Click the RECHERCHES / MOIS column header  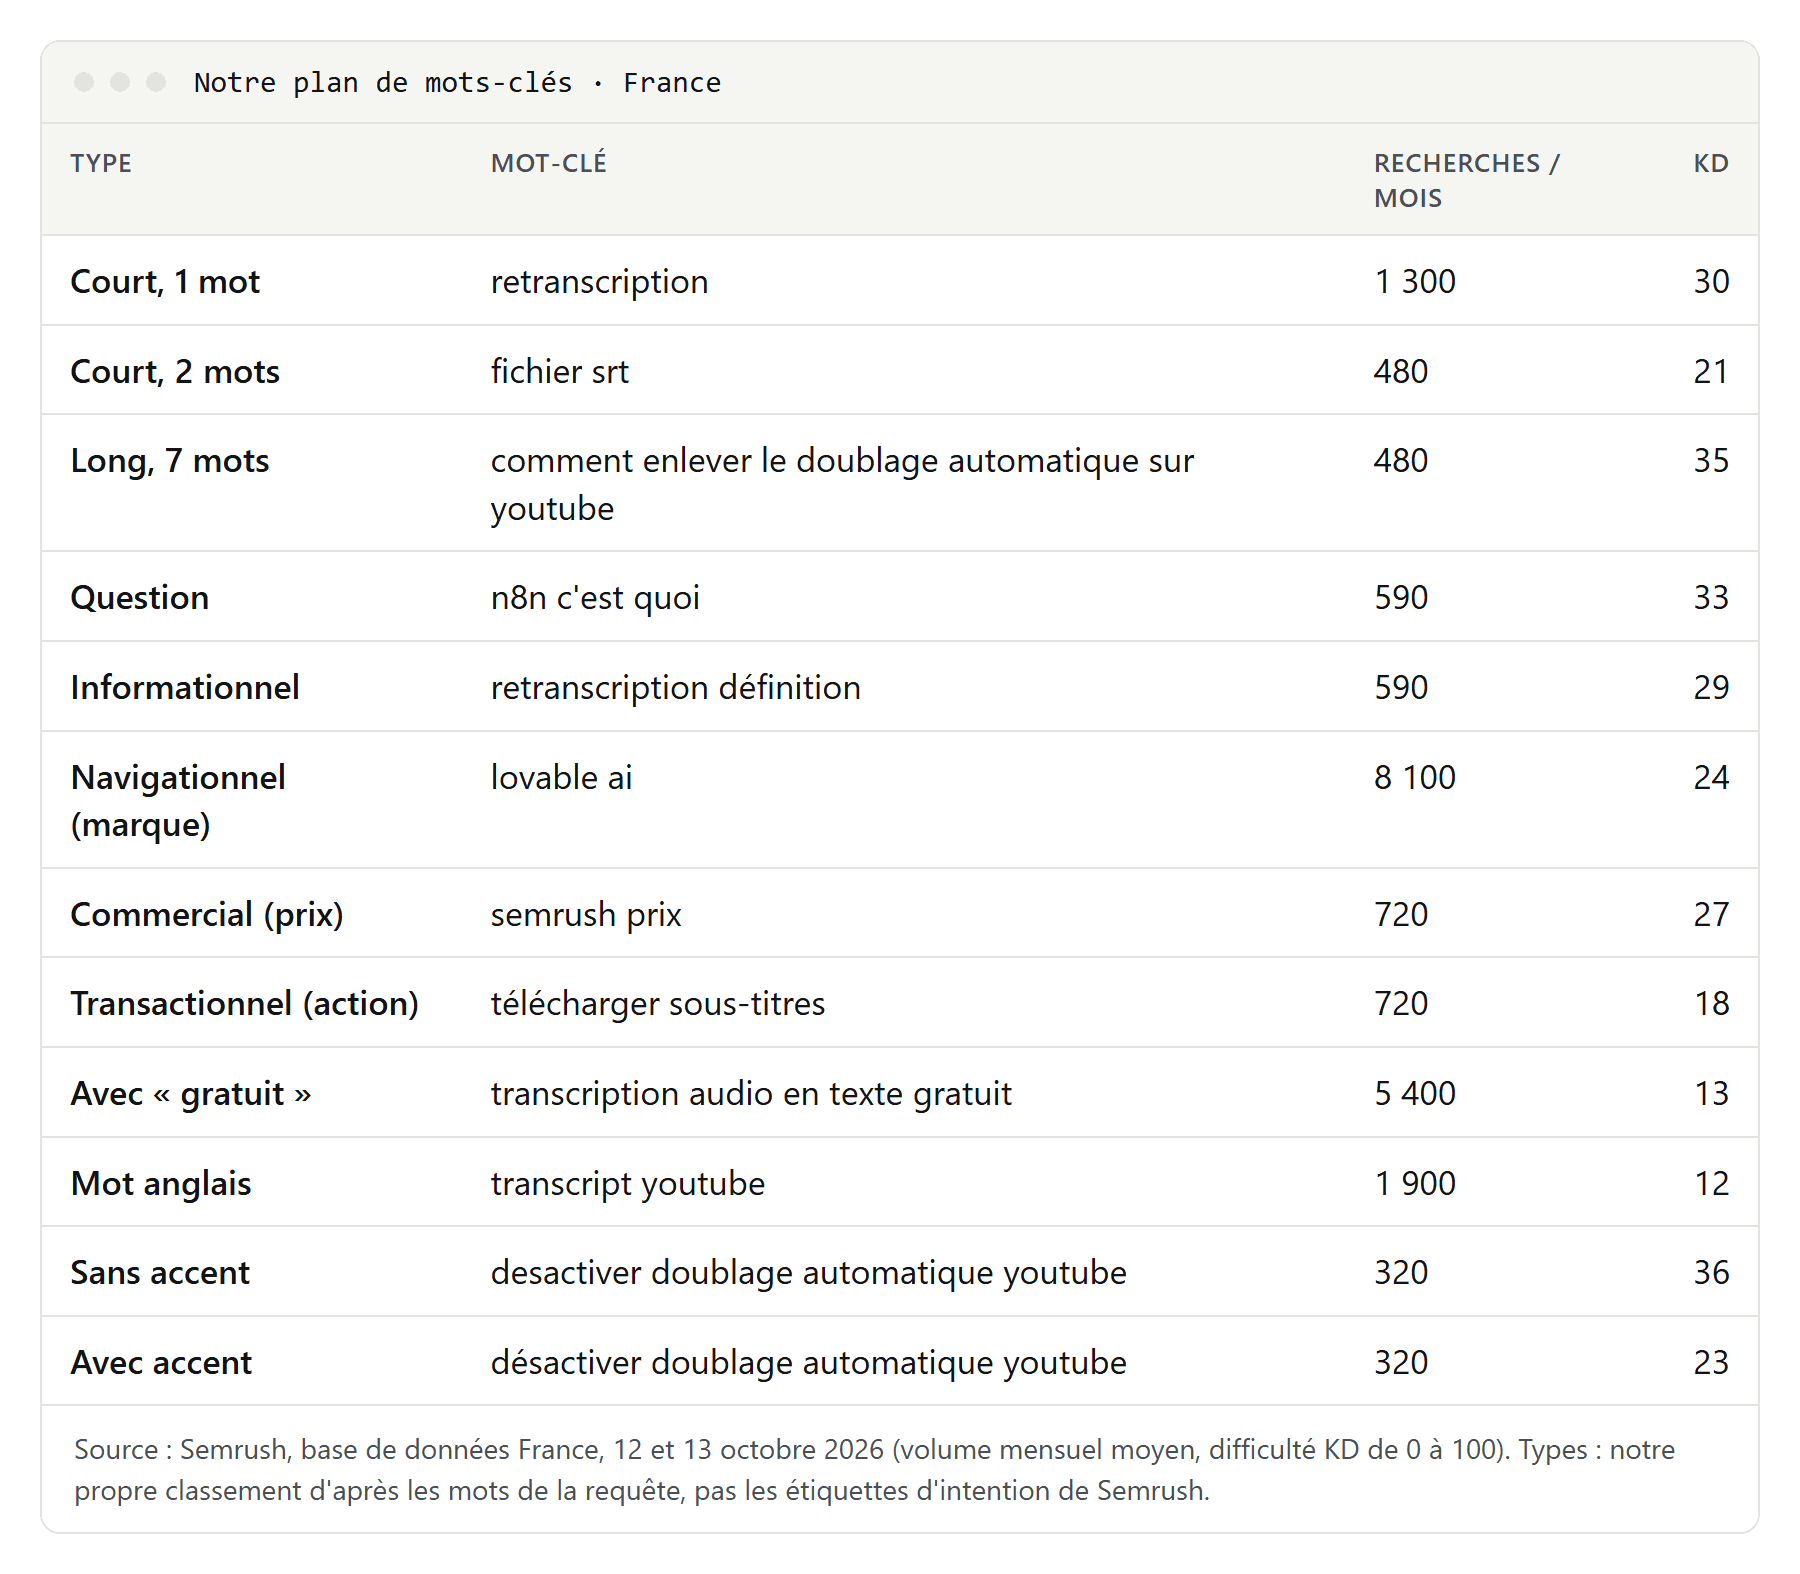1466,180
